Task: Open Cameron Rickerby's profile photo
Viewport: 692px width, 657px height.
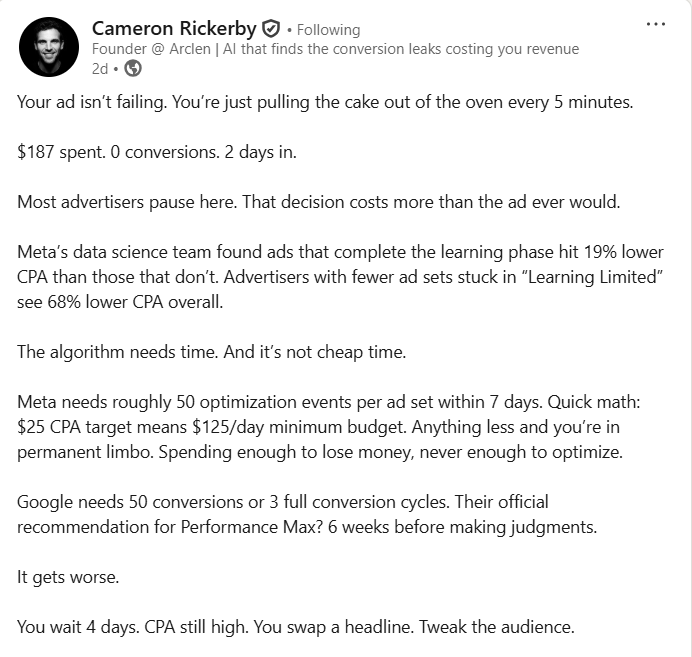Action: 48,47
